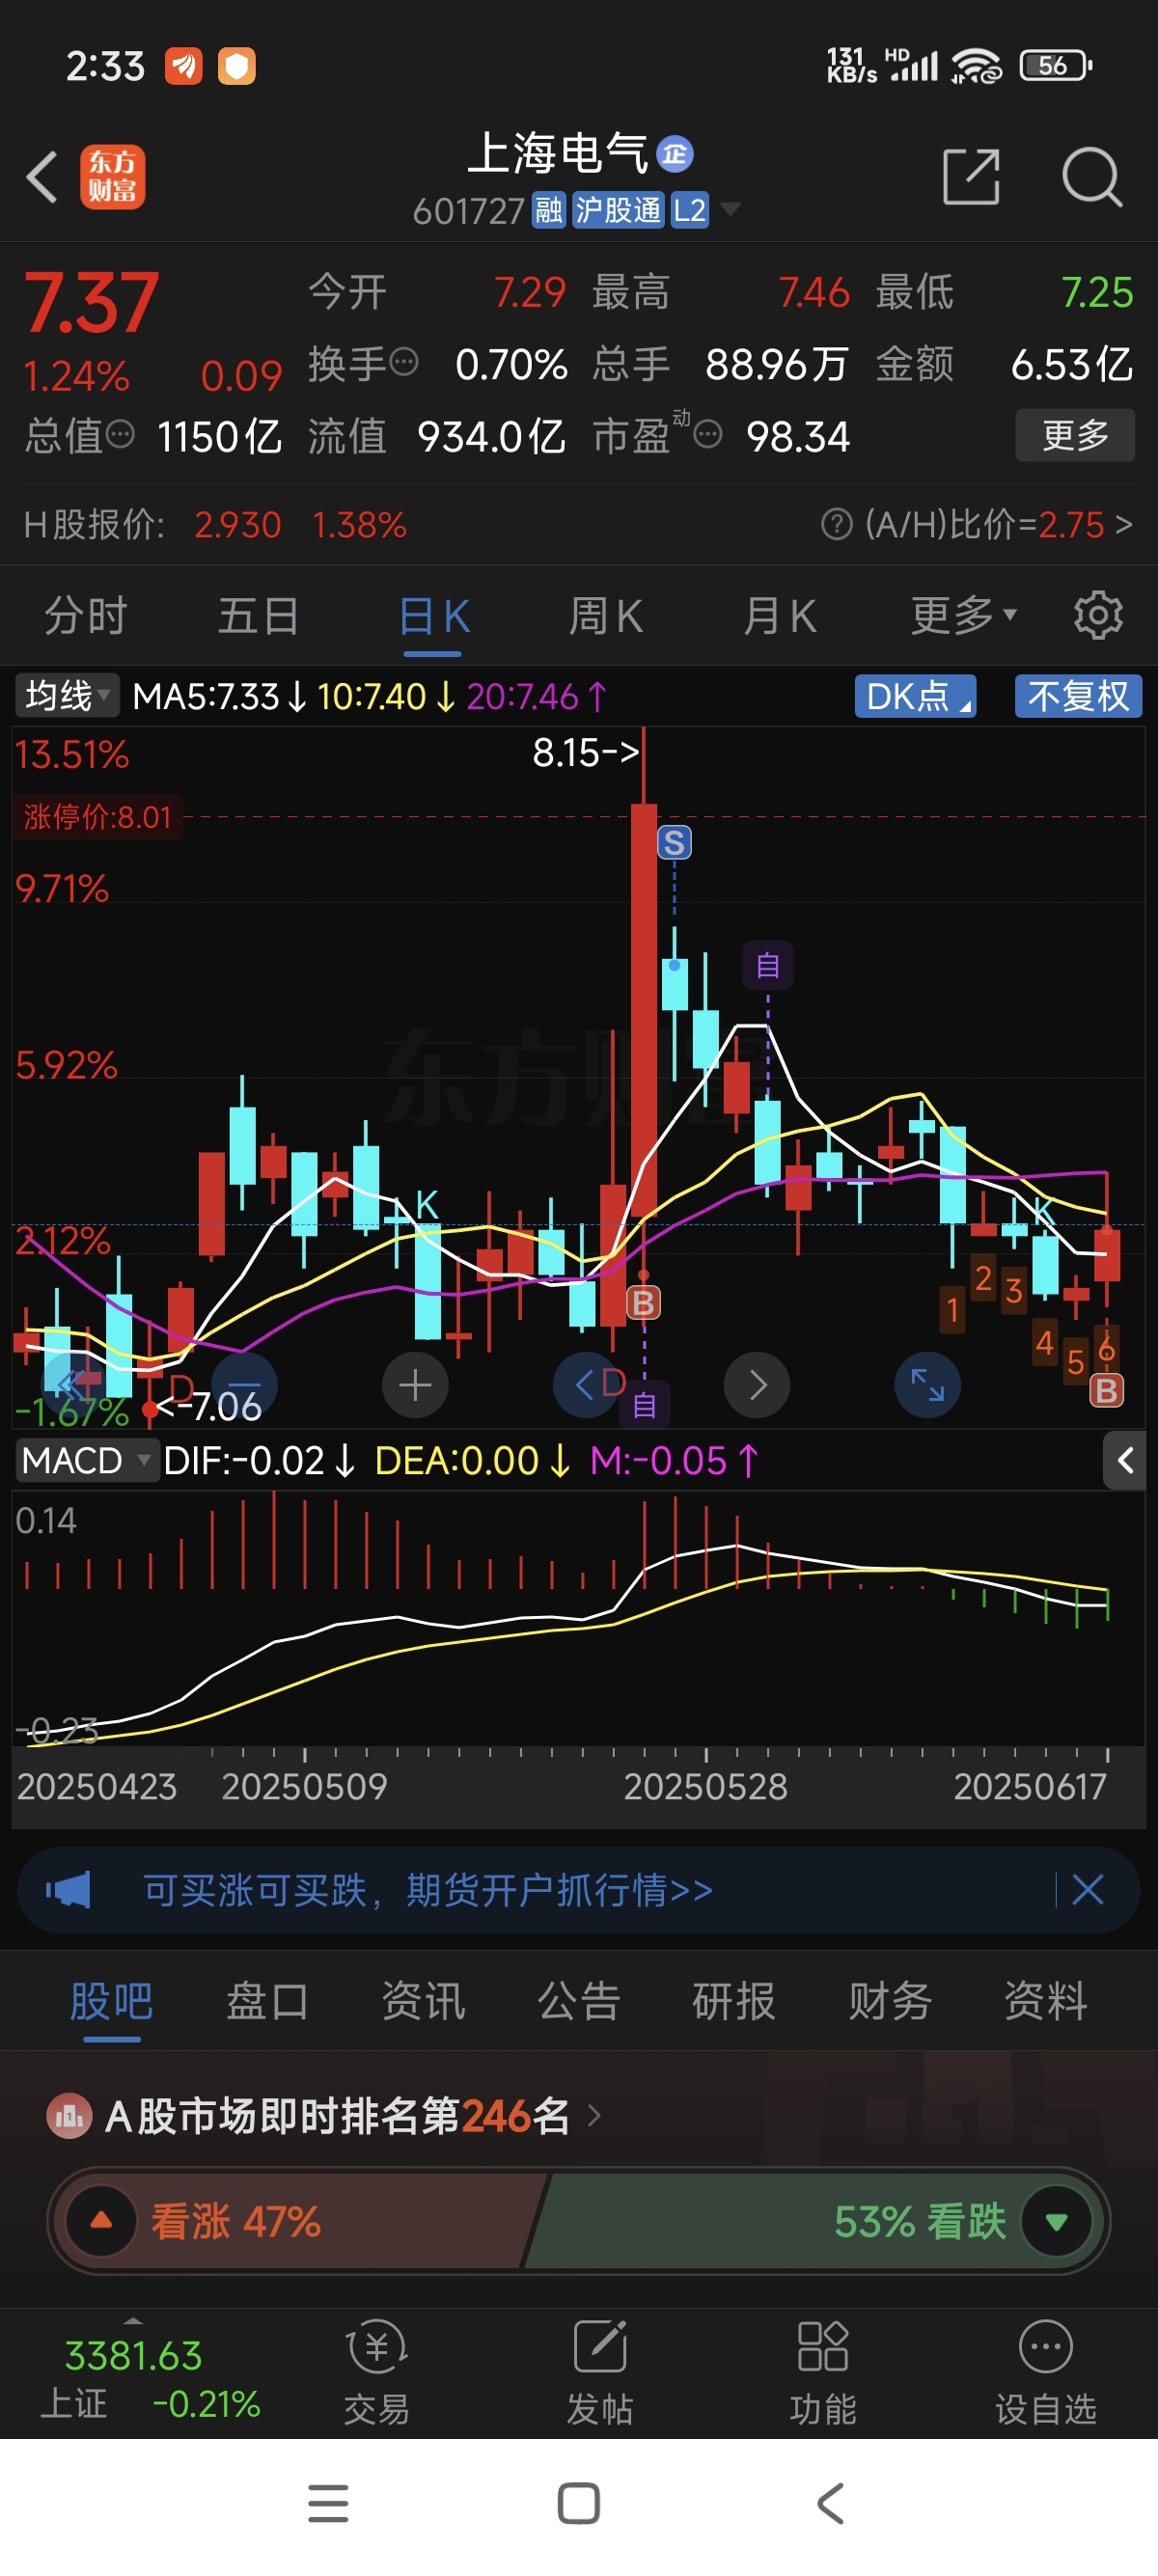Image resolution: width=1158 pixels, height=2576 pixels.
Task: Tap the Android back navigation button
Action: [x=830, y=2502]
